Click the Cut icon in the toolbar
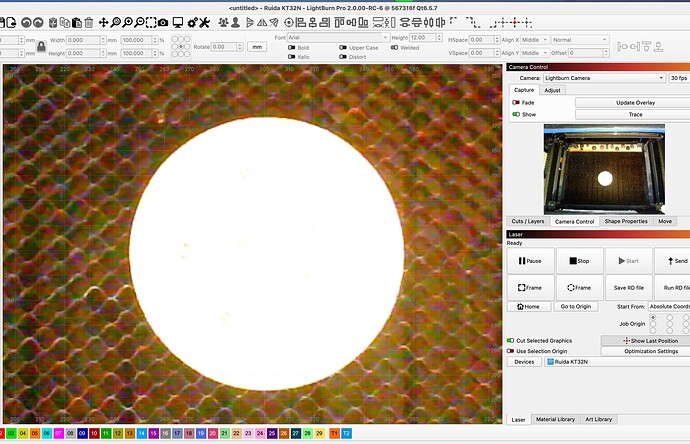690x444 pixels. pyautogui.click(x=53, y=22)
